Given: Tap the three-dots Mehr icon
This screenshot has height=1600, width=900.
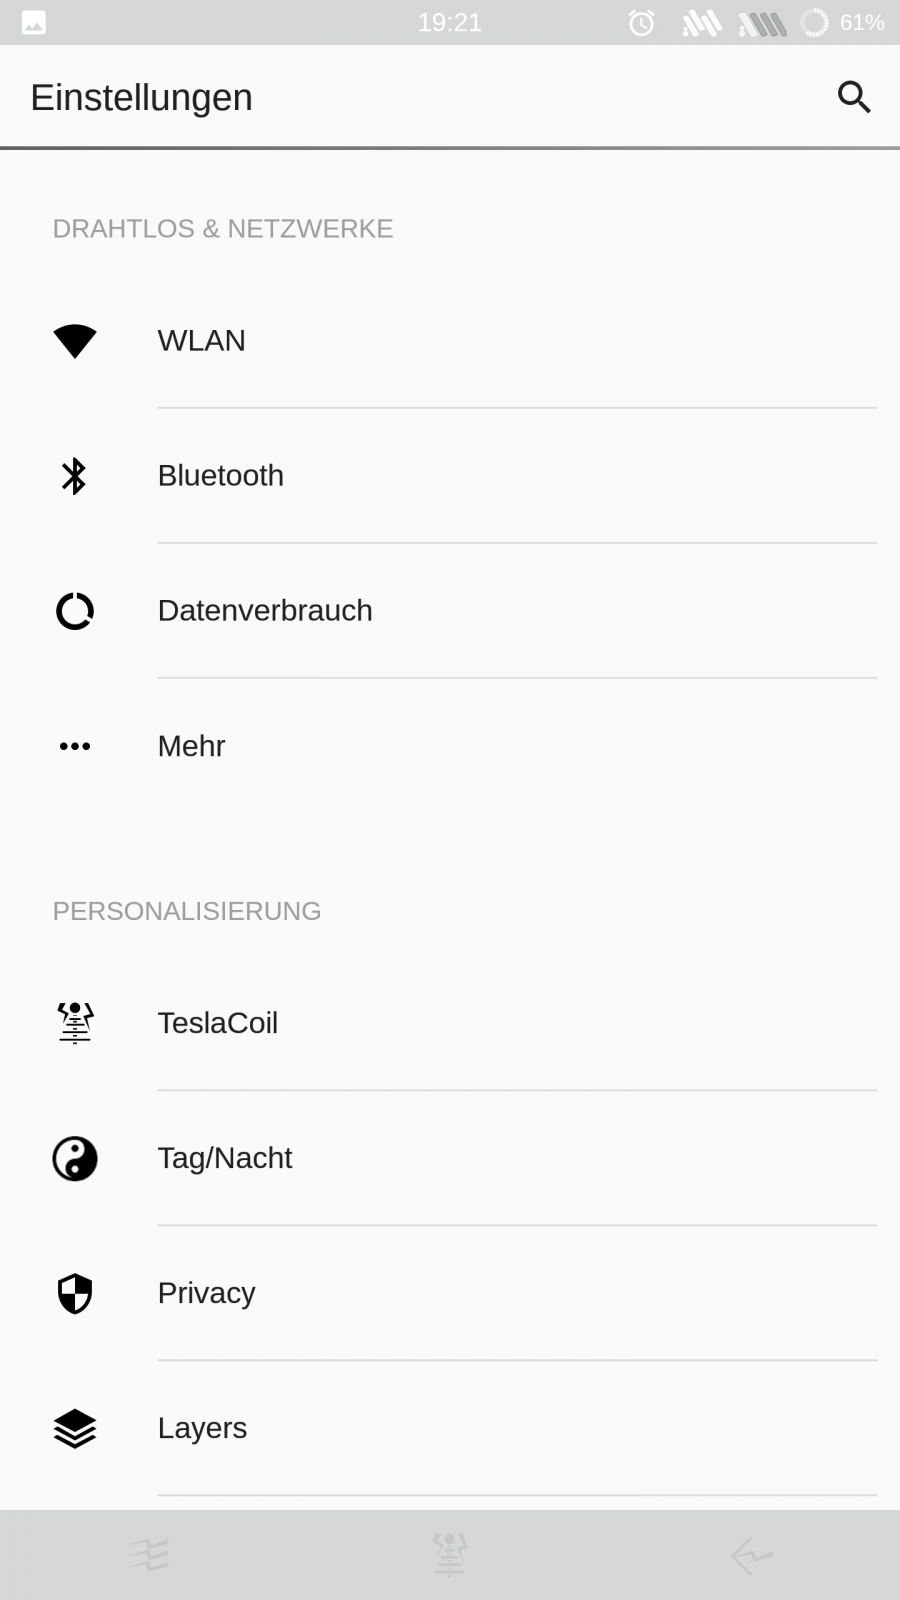Looking at the screenshot, I should [75, 746].
